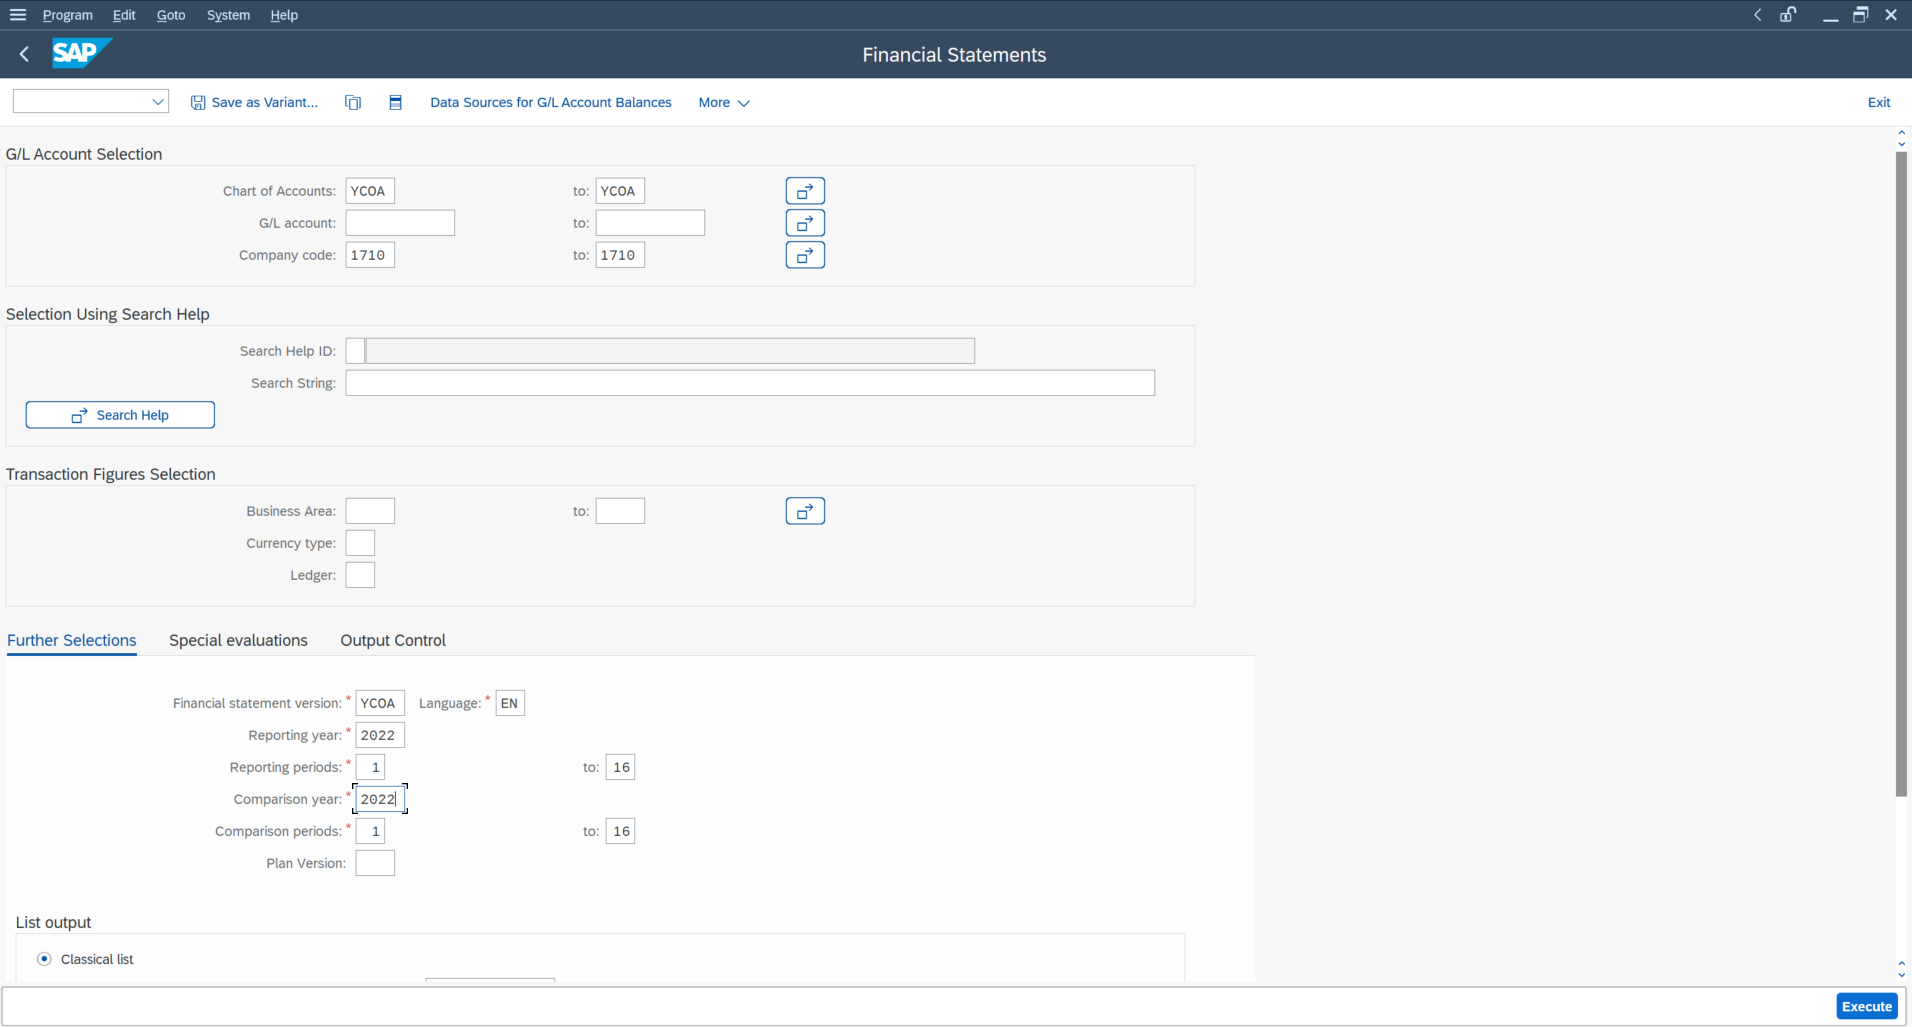This screenshot has width=1912, height=1027.
Task: Click the table icon next to copy
Action: click(x=395, y=101)
